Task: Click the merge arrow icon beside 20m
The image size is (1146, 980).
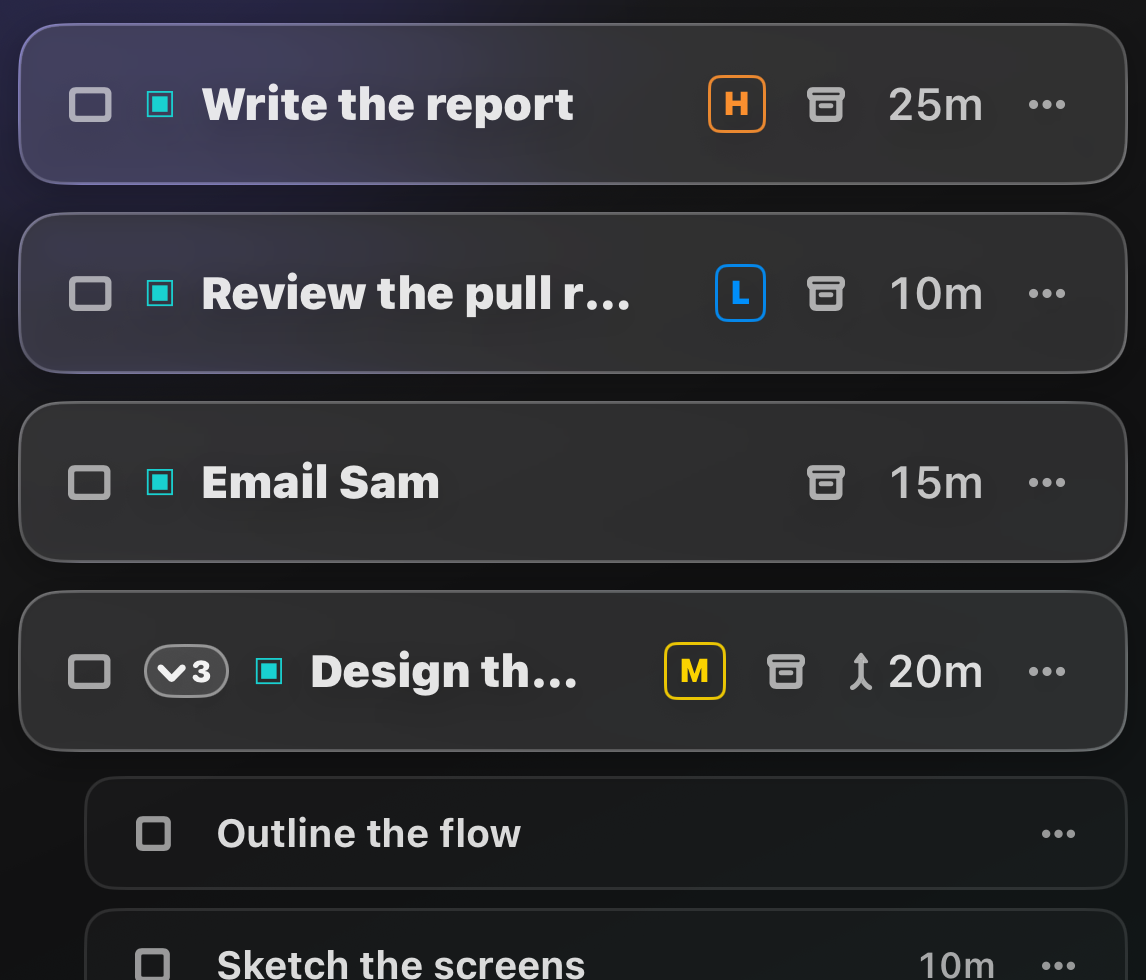Action: pos(861,672)
